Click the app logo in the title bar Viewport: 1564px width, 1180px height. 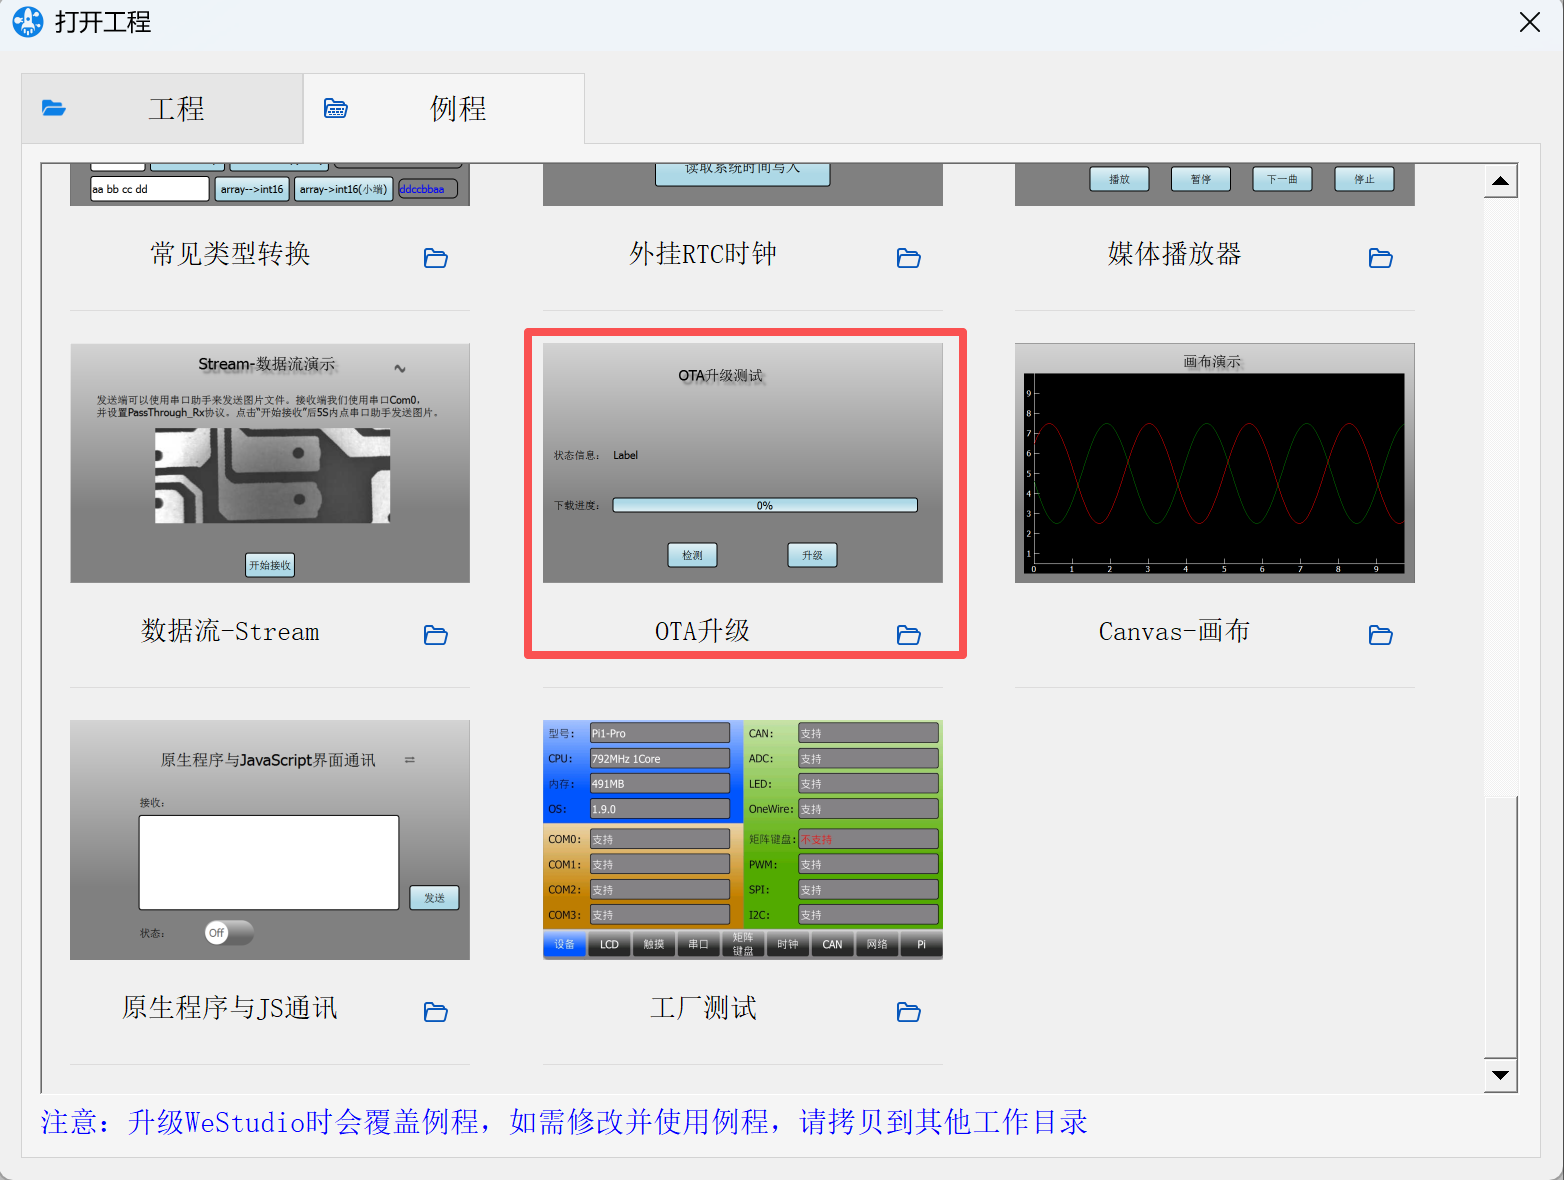[27, 21]
